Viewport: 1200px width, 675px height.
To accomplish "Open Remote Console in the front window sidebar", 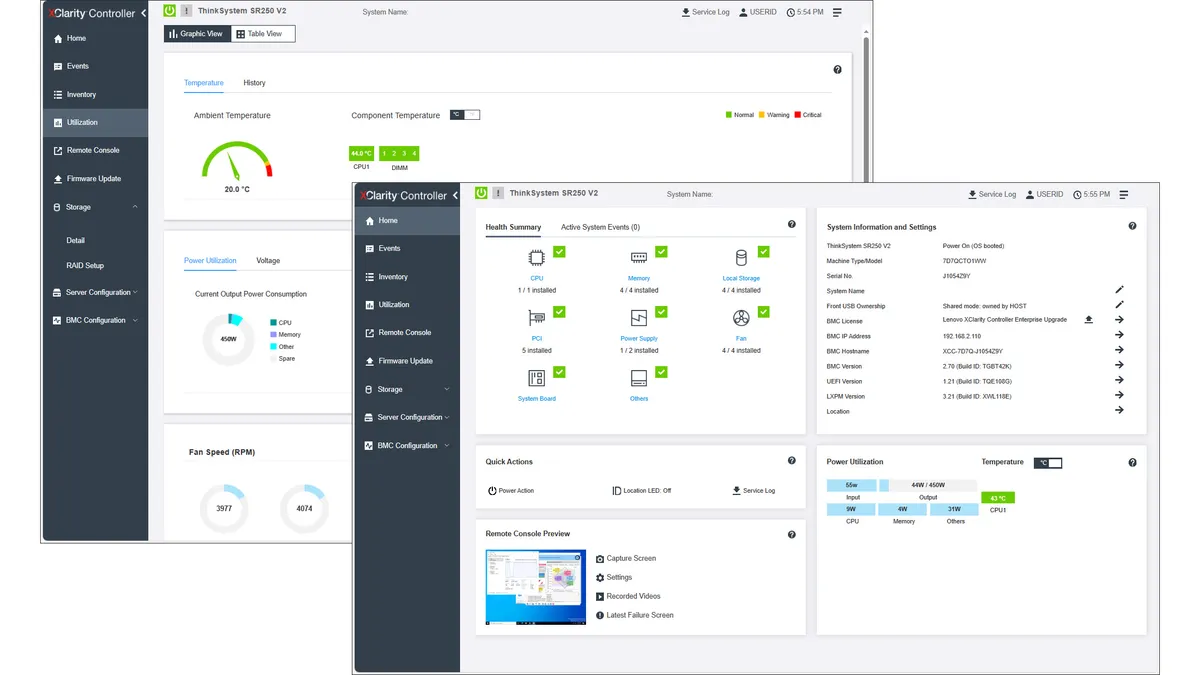I will tap(406, 333).
